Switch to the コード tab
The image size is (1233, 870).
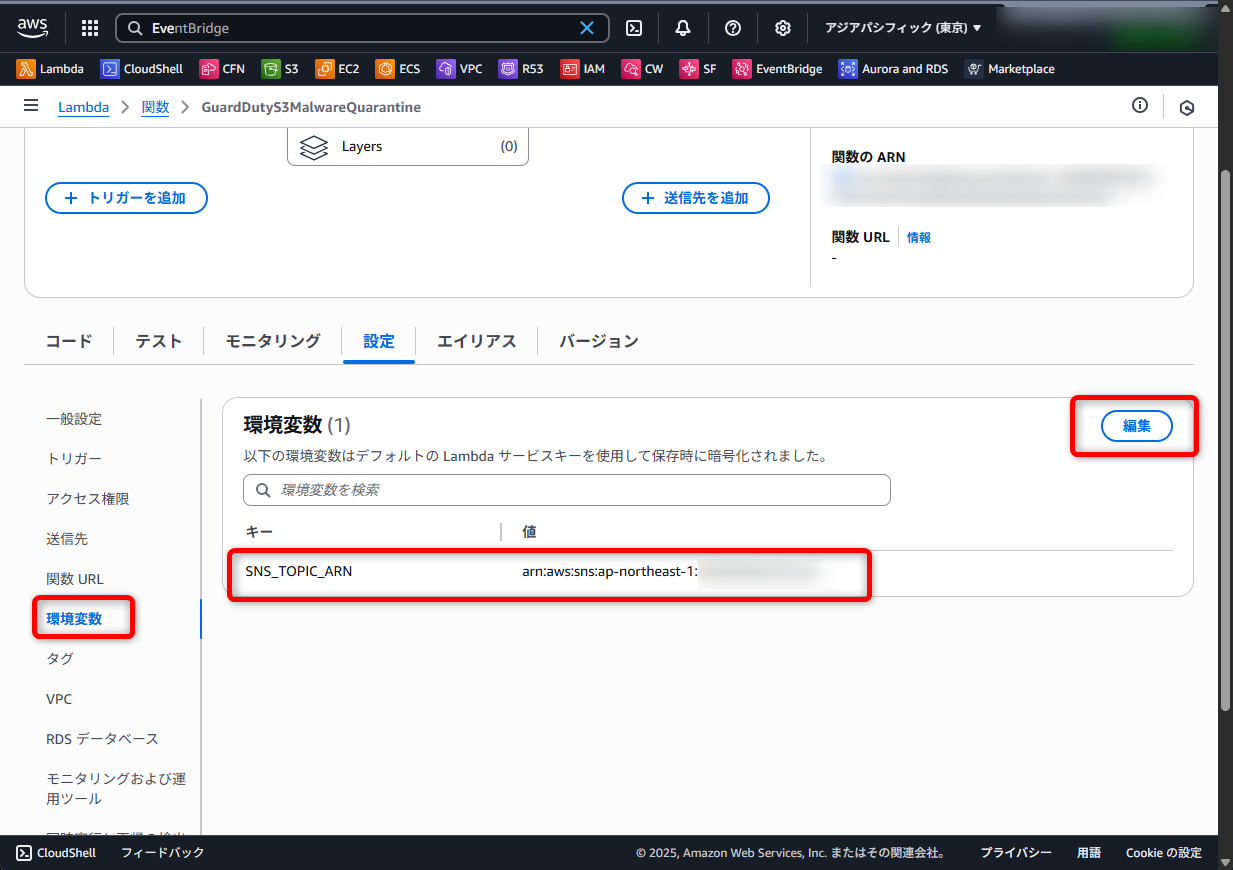click(x=69, y=341)
